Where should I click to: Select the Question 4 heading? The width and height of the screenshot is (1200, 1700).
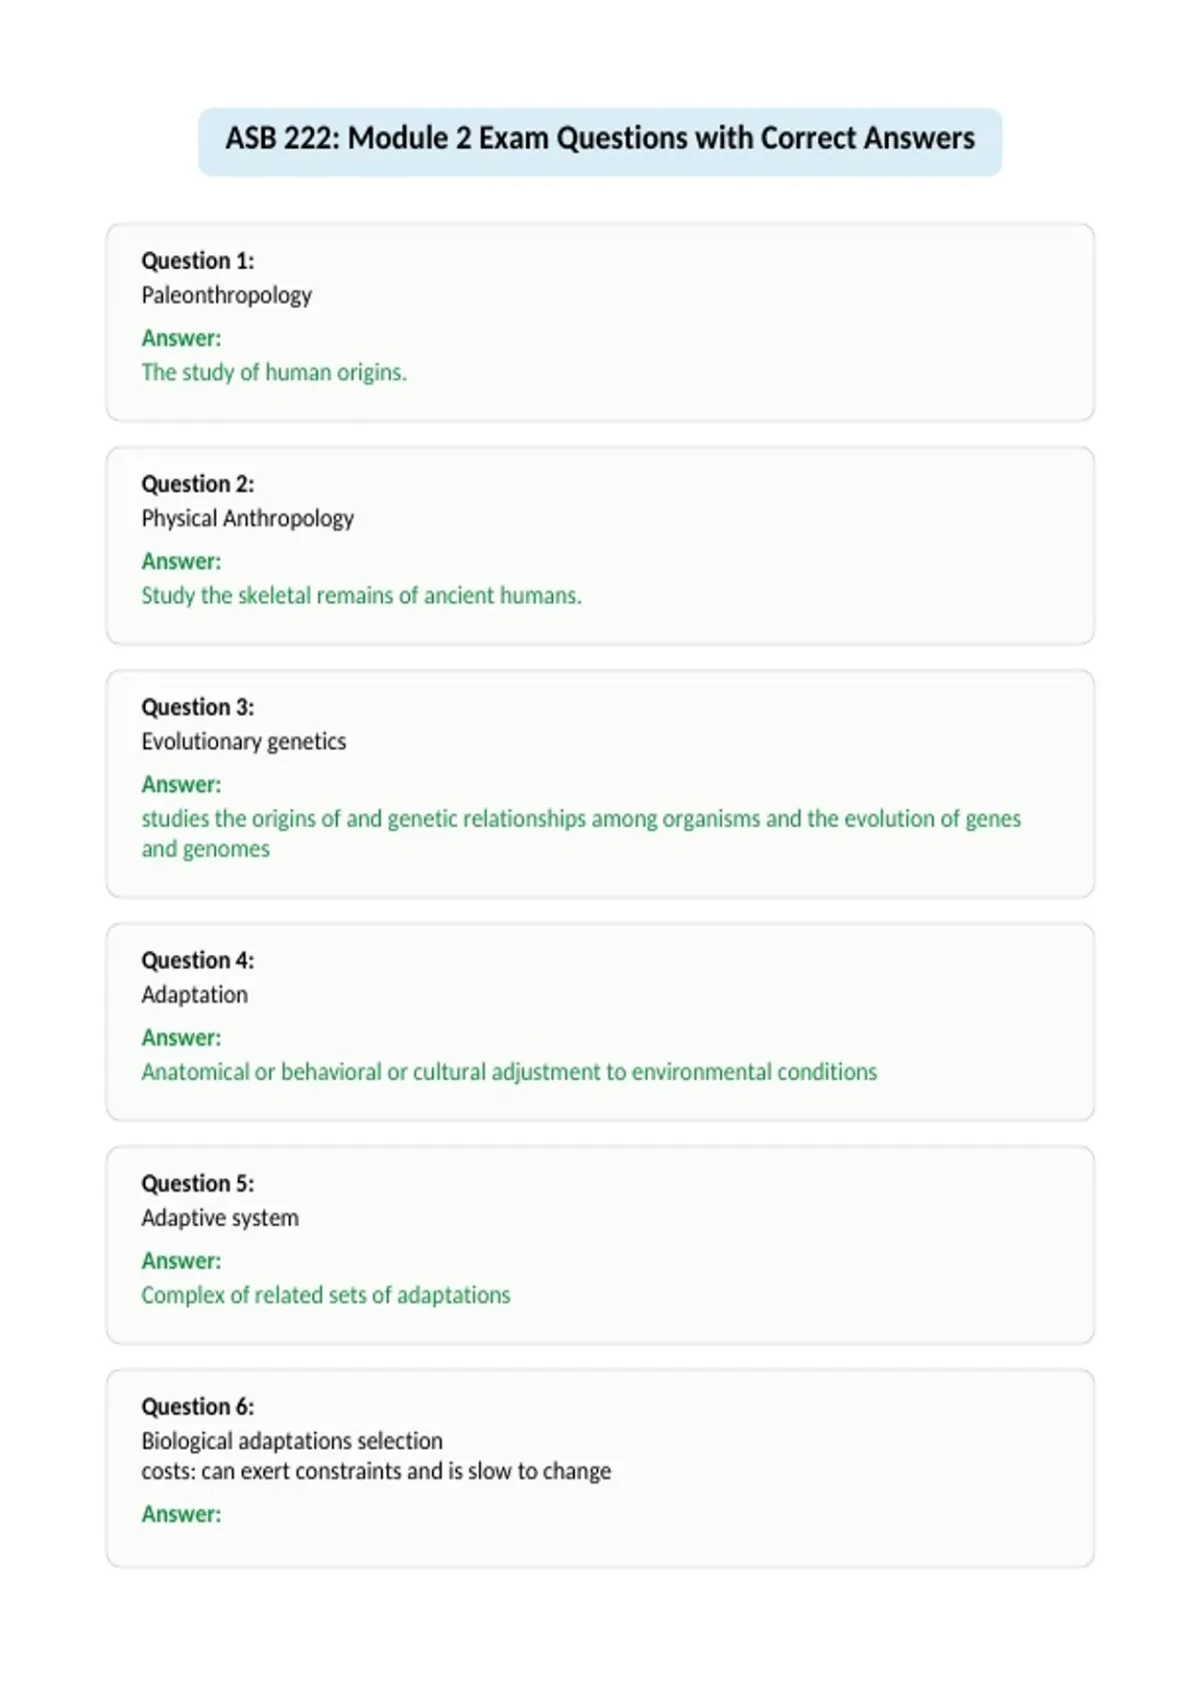click(198, 960)
